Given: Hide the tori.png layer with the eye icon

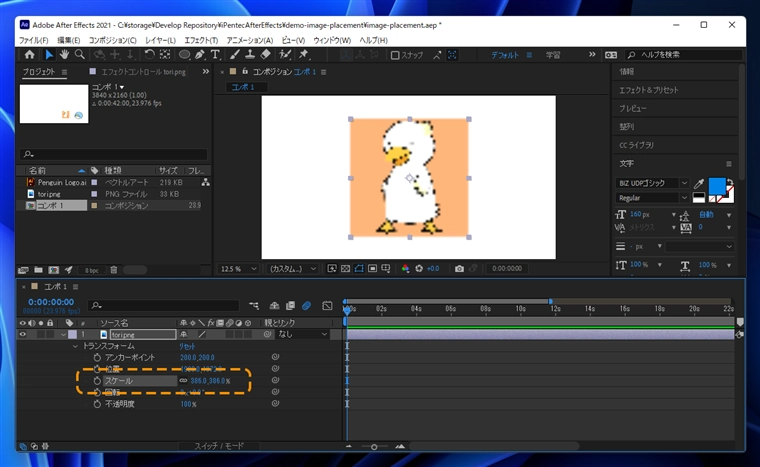Looking at the screenshot, I should point(23,334).
